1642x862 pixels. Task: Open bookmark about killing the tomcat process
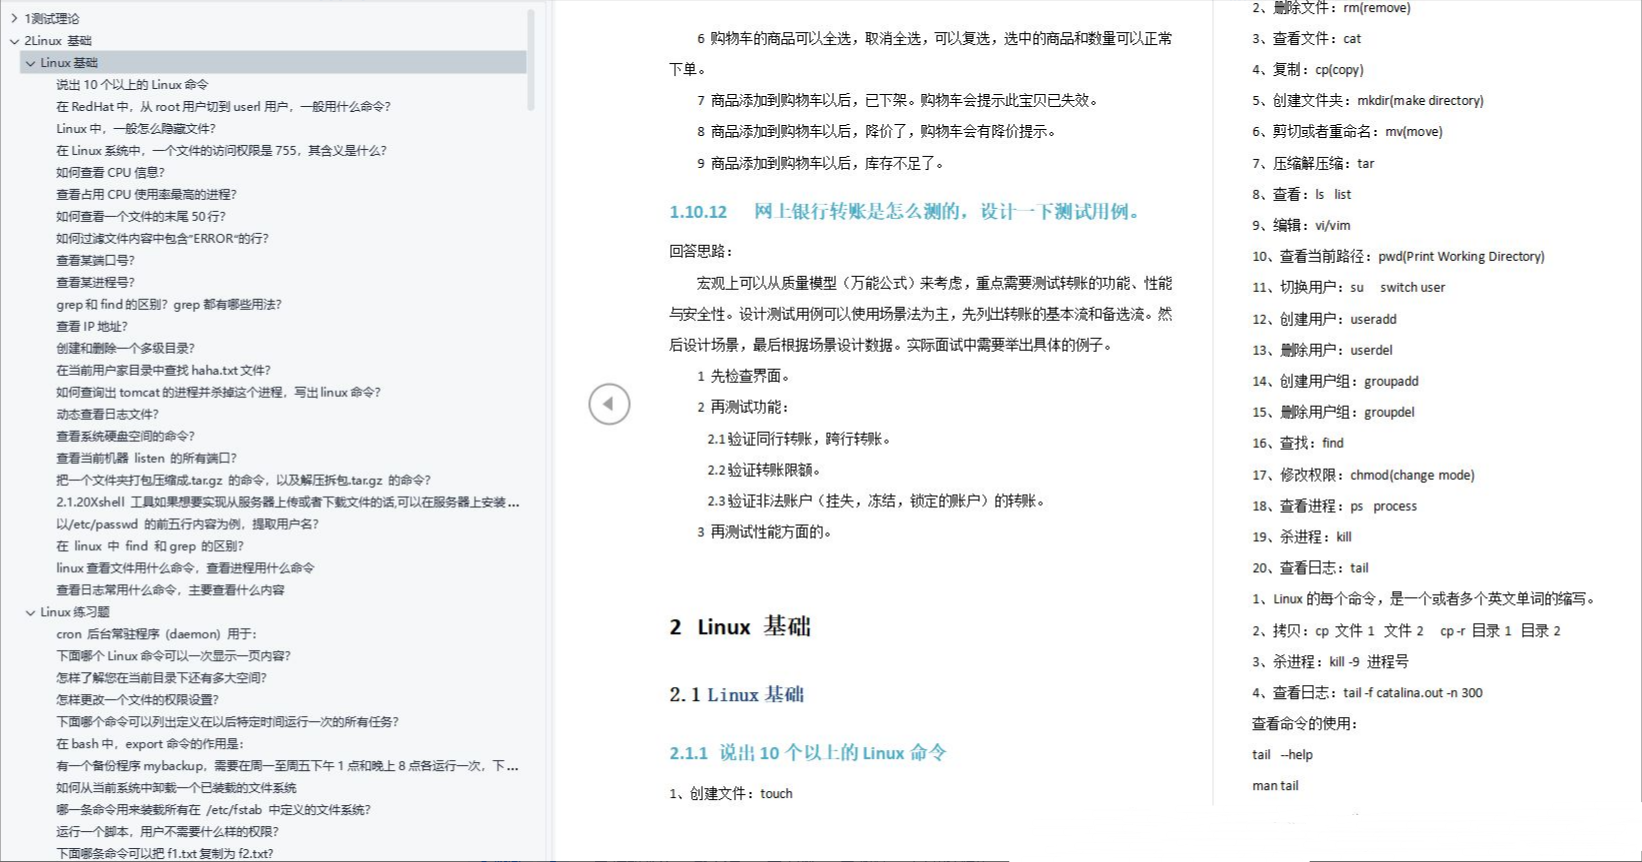point(218,393)
